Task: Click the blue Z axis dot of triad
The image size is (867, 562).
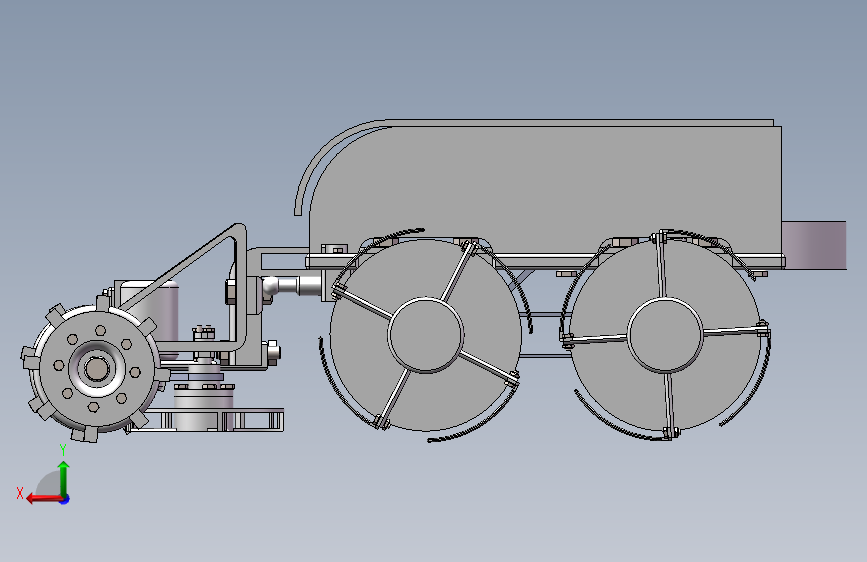Action: tap(65, 499)
